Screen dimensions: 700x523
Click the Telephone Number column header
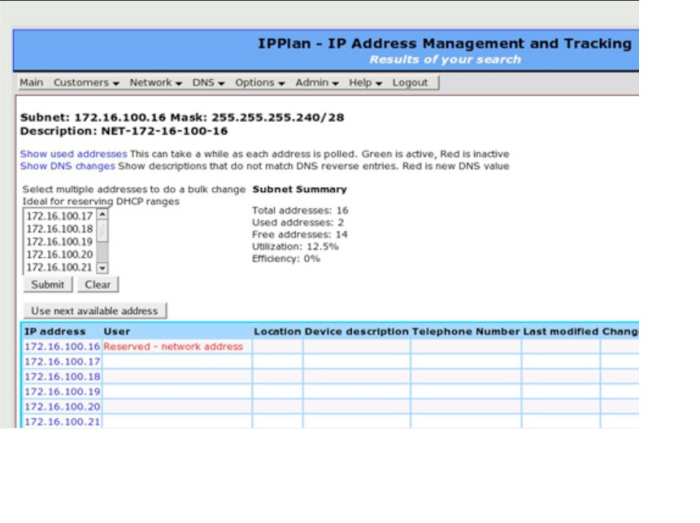tap(466, 332)
